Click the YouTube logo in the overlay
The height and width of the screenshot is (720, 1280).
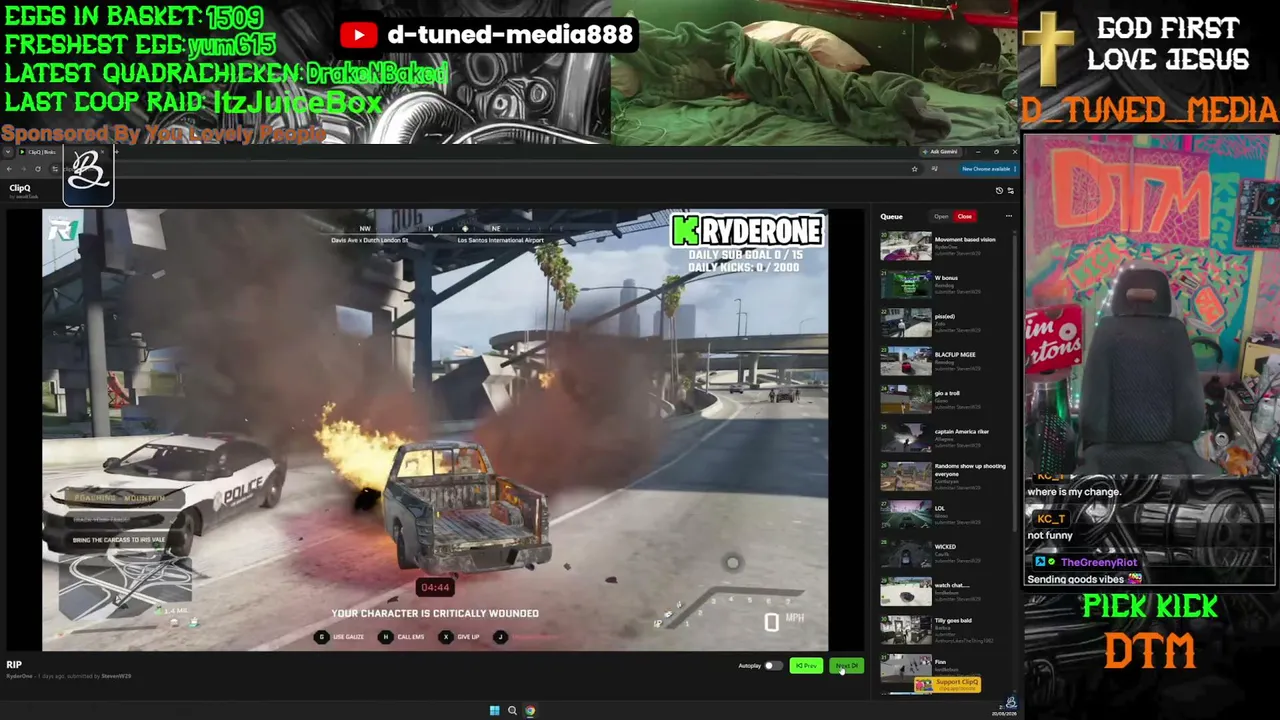pyautogui.click(x=358, y=35)
